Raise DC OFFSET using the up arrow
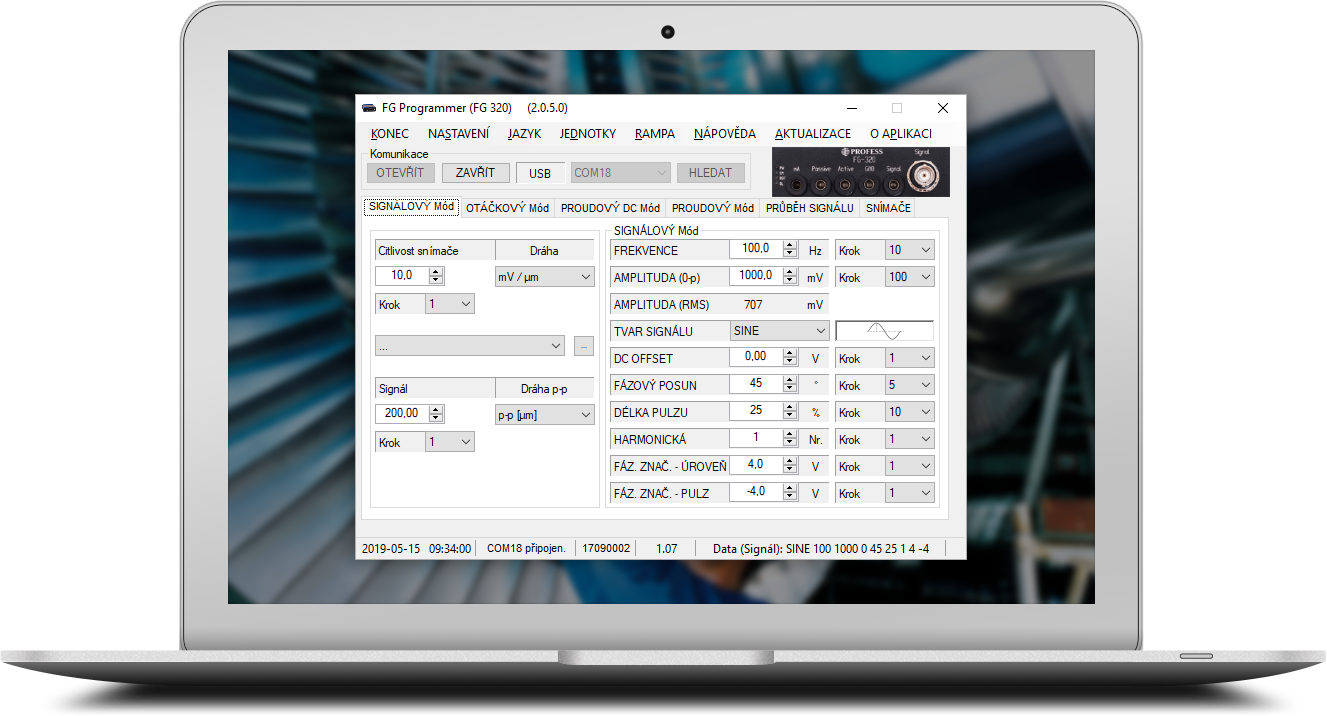 coord(790,353)
